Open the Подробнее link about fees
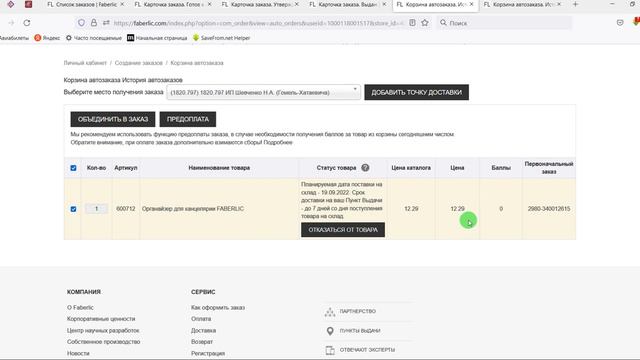Screen dimensions: 640x360 278,142
